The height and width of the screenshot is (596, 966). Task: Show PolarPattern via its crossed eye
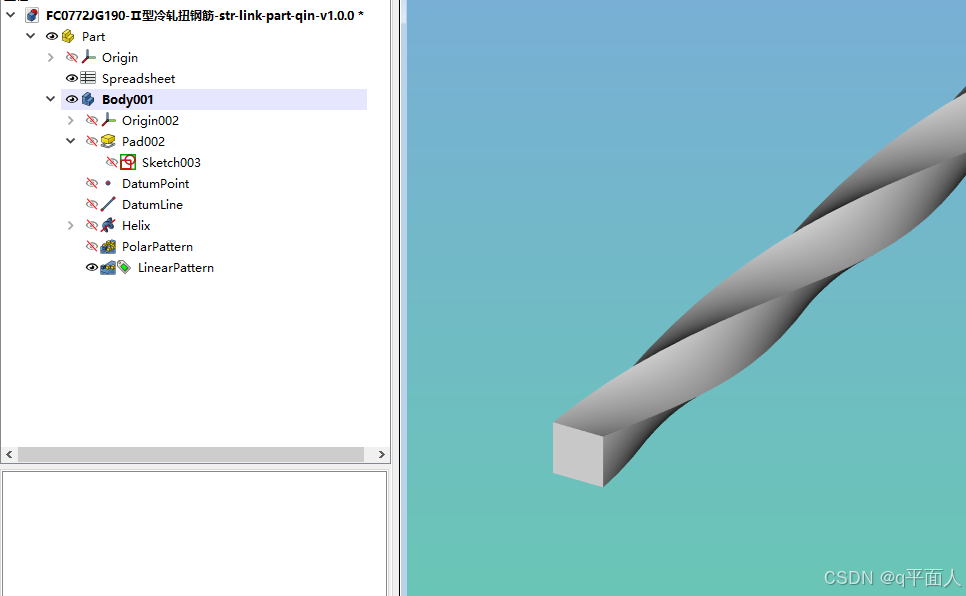[x=92, y=247]
